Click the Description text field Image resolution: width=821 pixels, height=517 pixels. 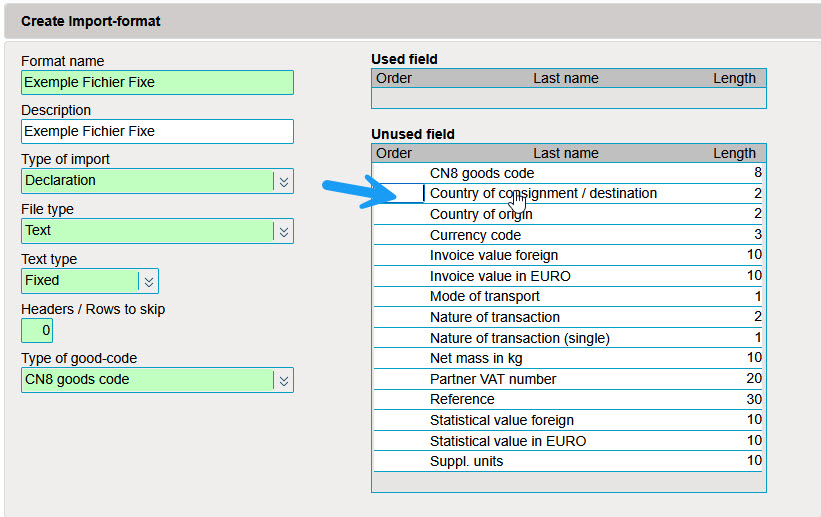(x=157, y=131)
